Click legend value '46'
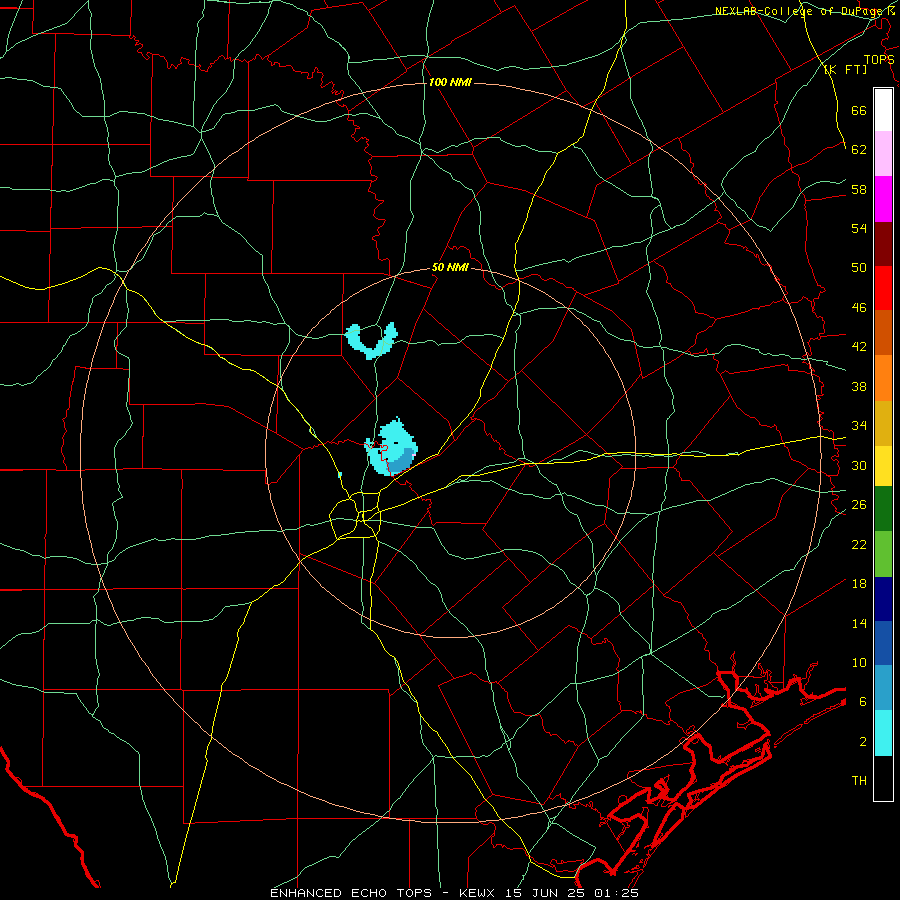The height and width of the screenshot is (900, 900). pyautogui.click(x=859, y=308)
